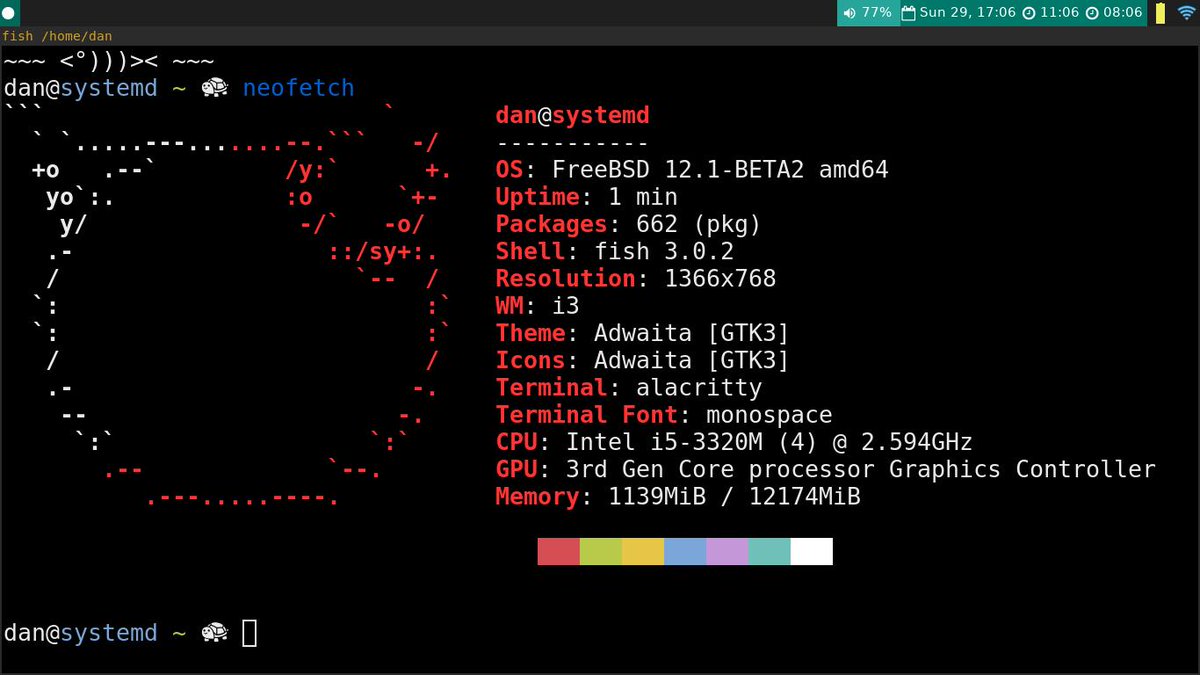Click the red swatch in the neofetch color palette
This screenshot has height=675, width=1200.
point(557,550)
